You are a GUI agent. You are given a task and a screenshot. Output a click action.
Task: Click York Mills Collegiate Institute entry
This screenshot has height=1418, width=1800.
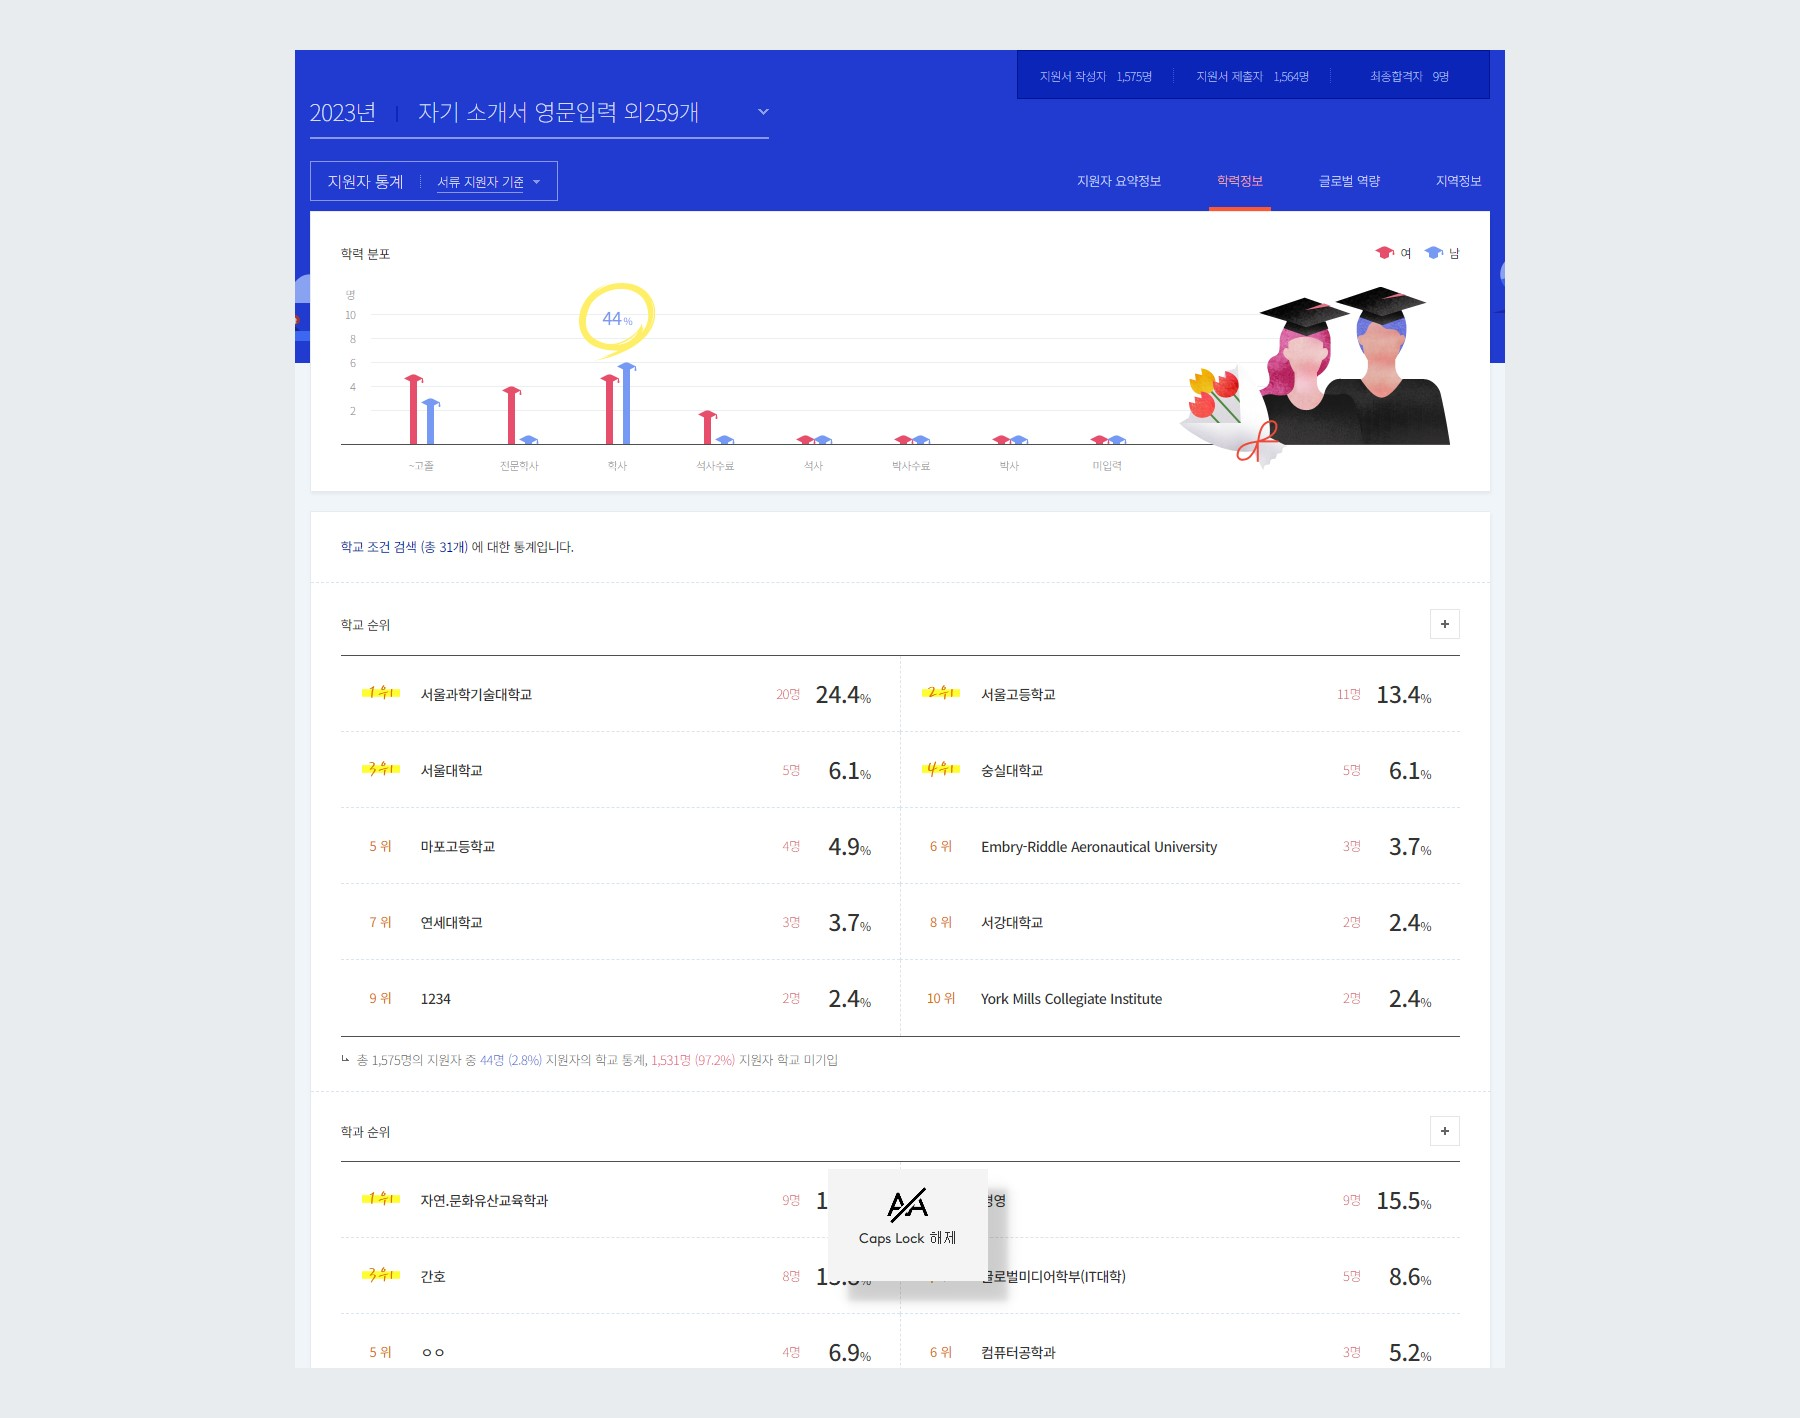click(1071, 999)
